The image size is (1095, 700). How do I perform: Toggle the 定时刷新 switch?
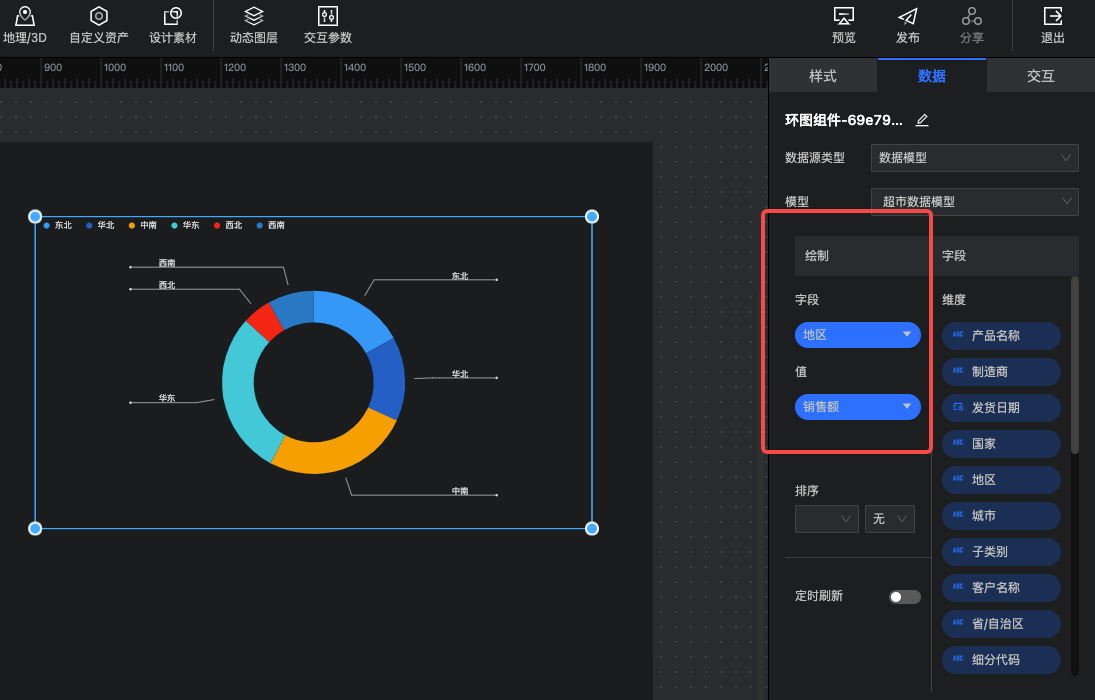click(x=905, y=597)
